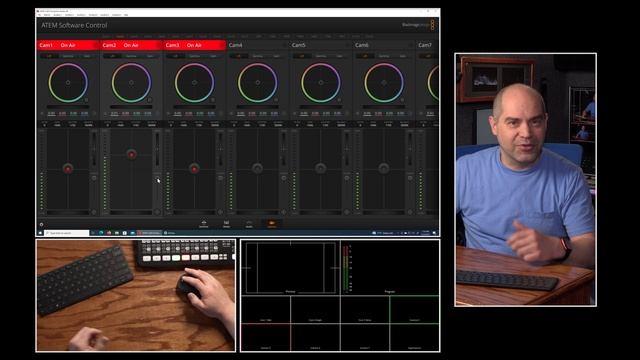Screen dimensions: 640x360
Task: Click the ATEM Software Control taskbar button
Action: tap(149, 233)
